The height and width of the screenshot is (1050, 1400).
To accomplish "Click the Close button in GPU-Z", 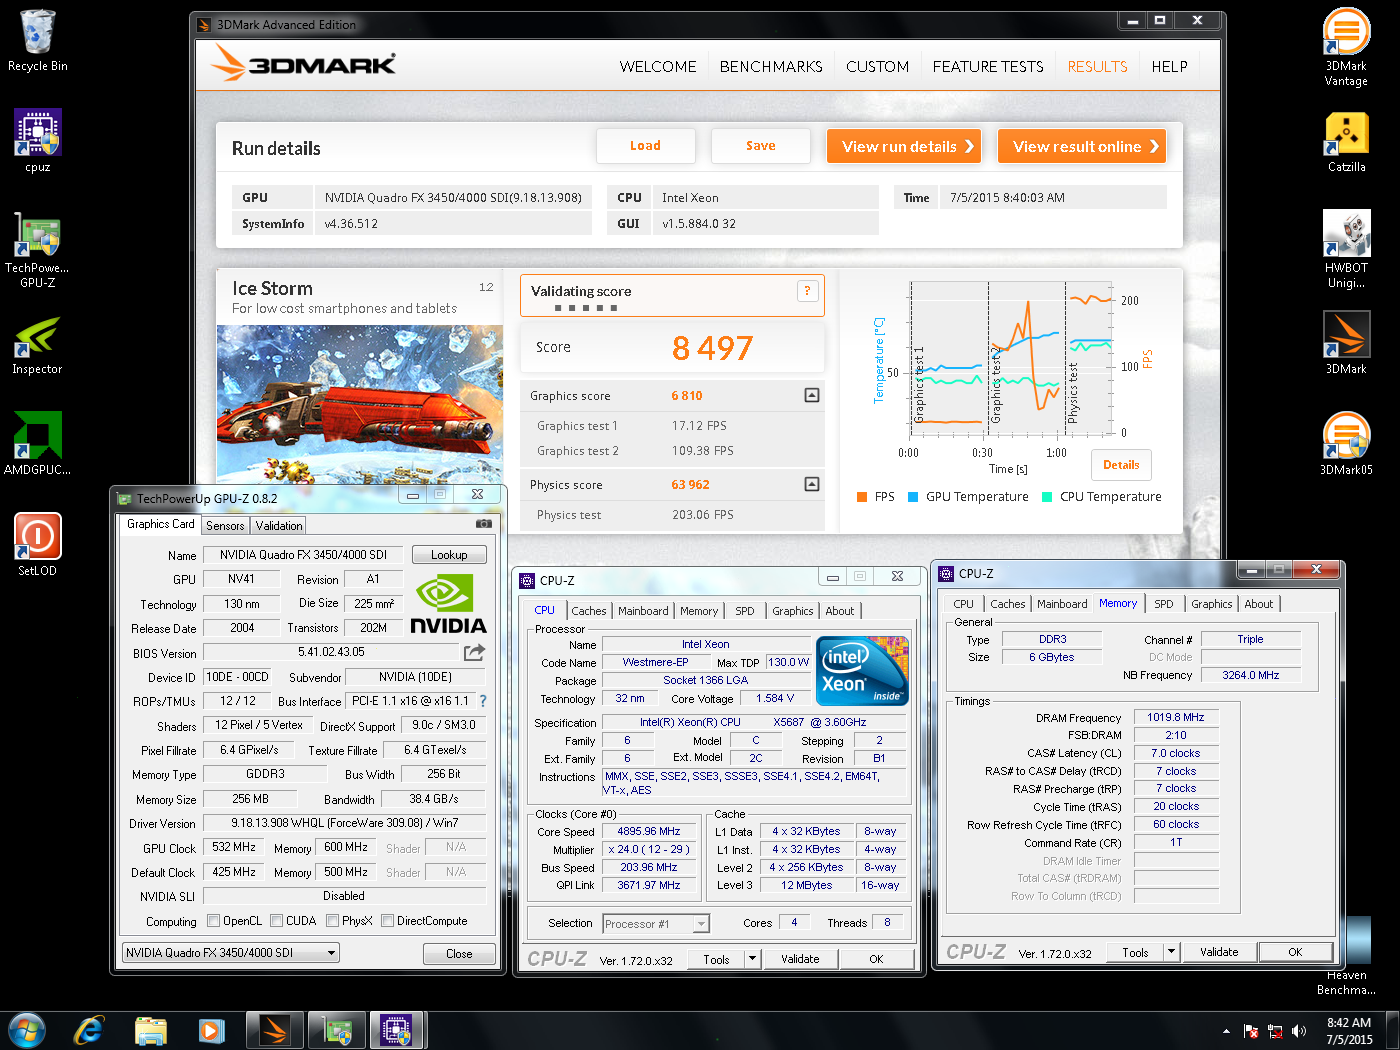I will tap(459, 954).
